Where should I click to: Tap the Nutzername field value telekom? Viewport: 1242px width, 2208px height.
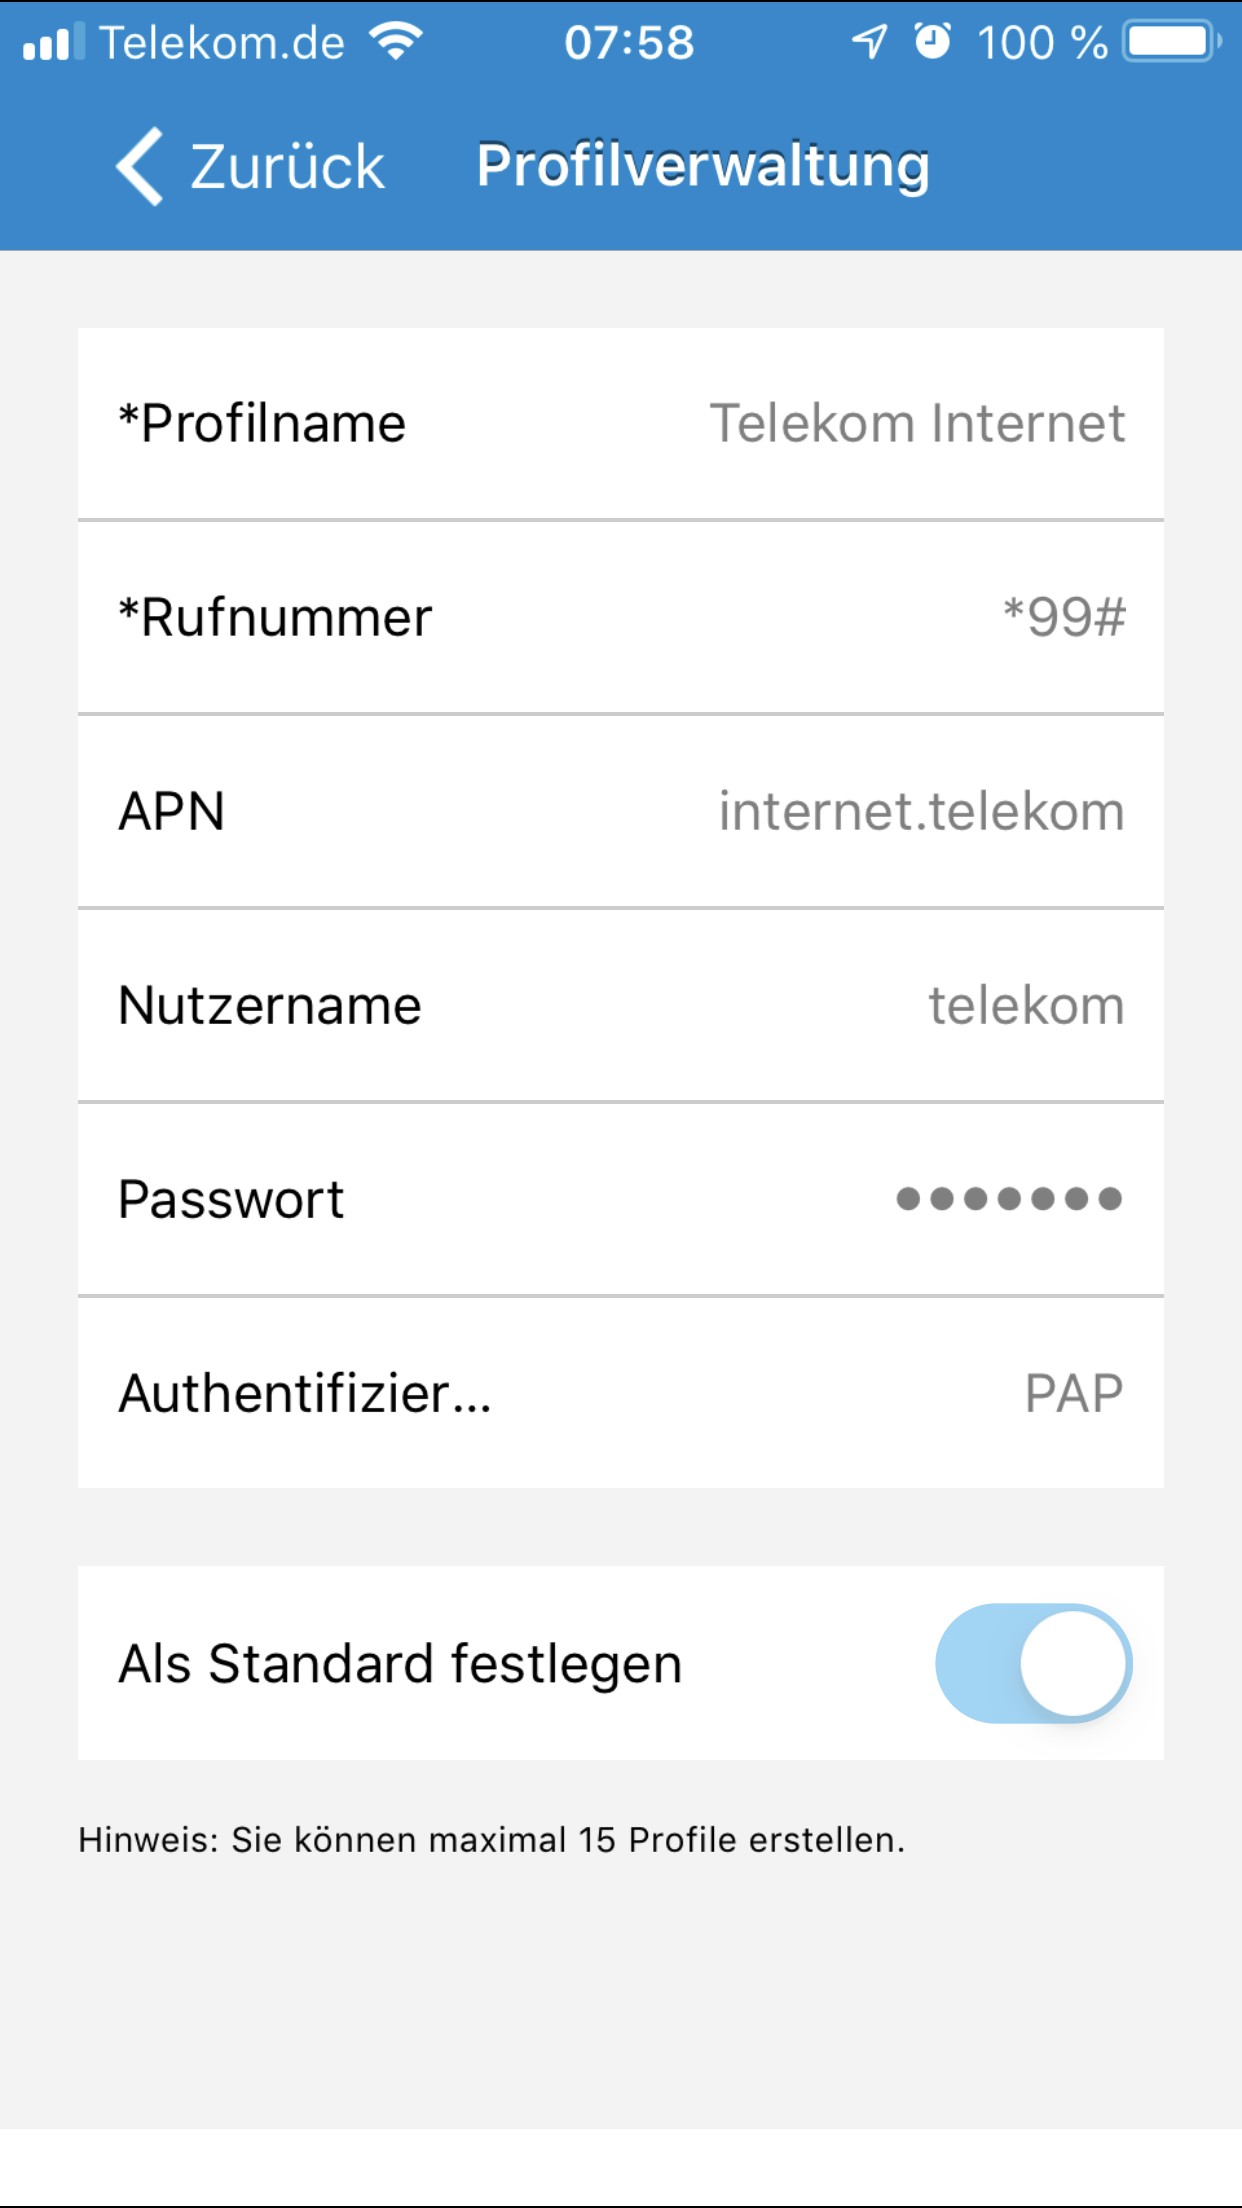(x=1026, y=1005)
